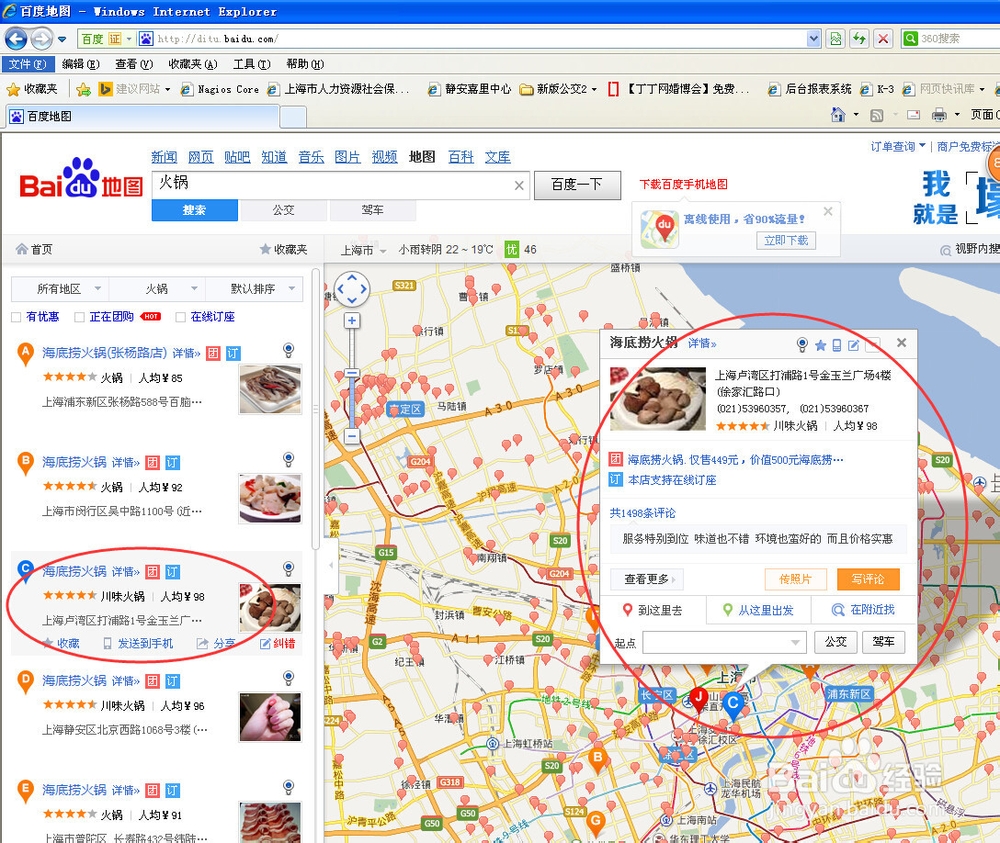The image size is (1000, 843).
Task: Select the 在附近找 tab in popup
Action: click(864, 610)
